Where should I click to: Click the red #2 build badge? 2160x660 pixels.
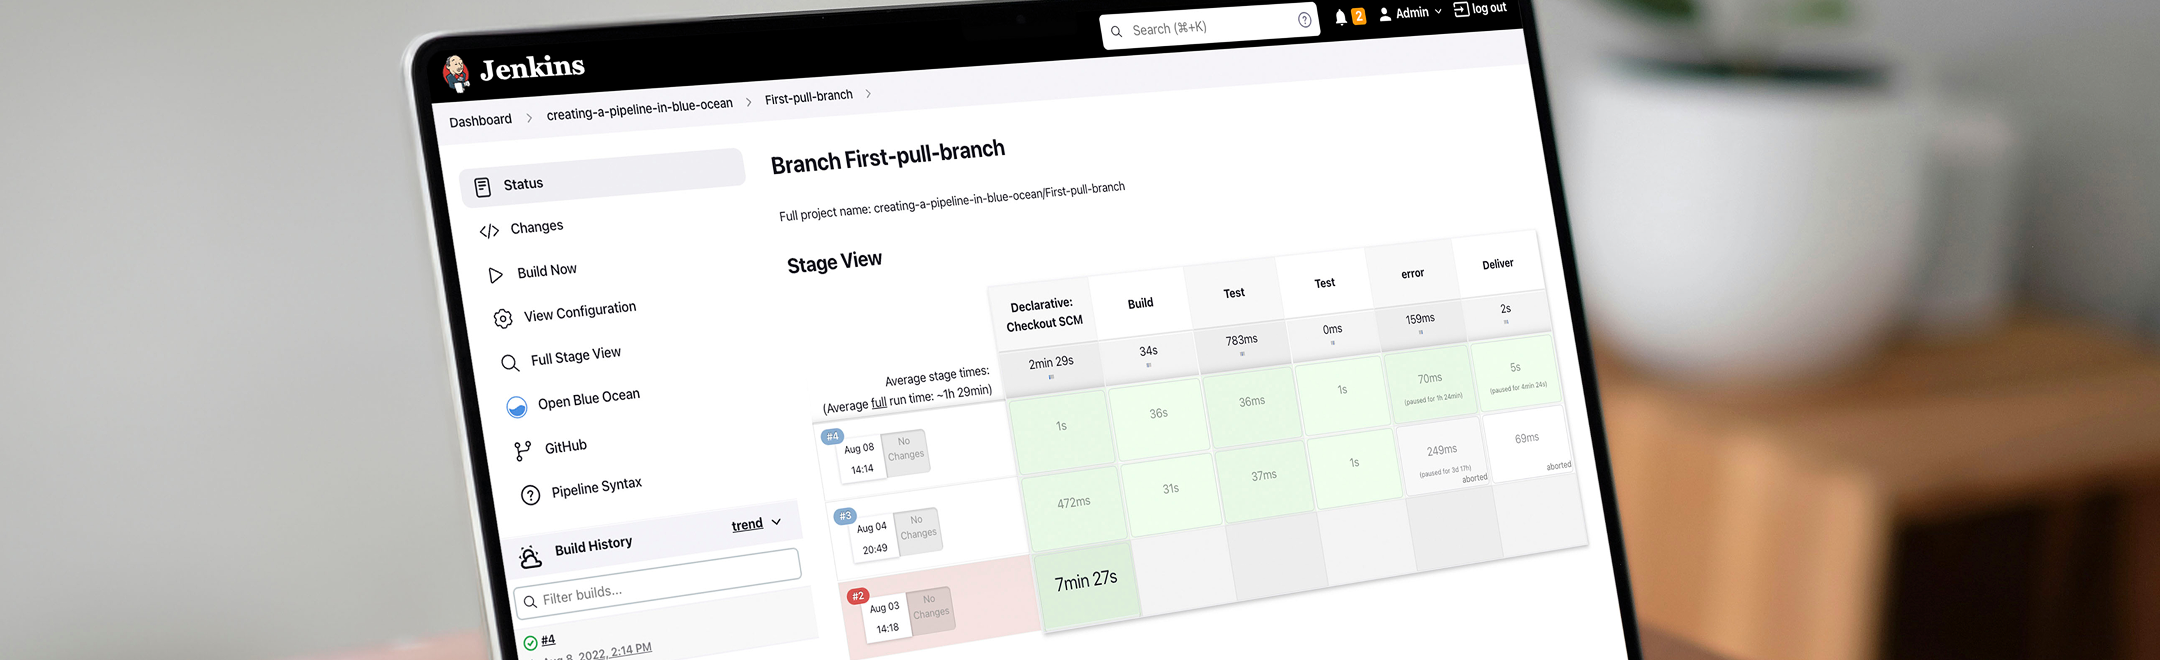(x=857, y=596)
